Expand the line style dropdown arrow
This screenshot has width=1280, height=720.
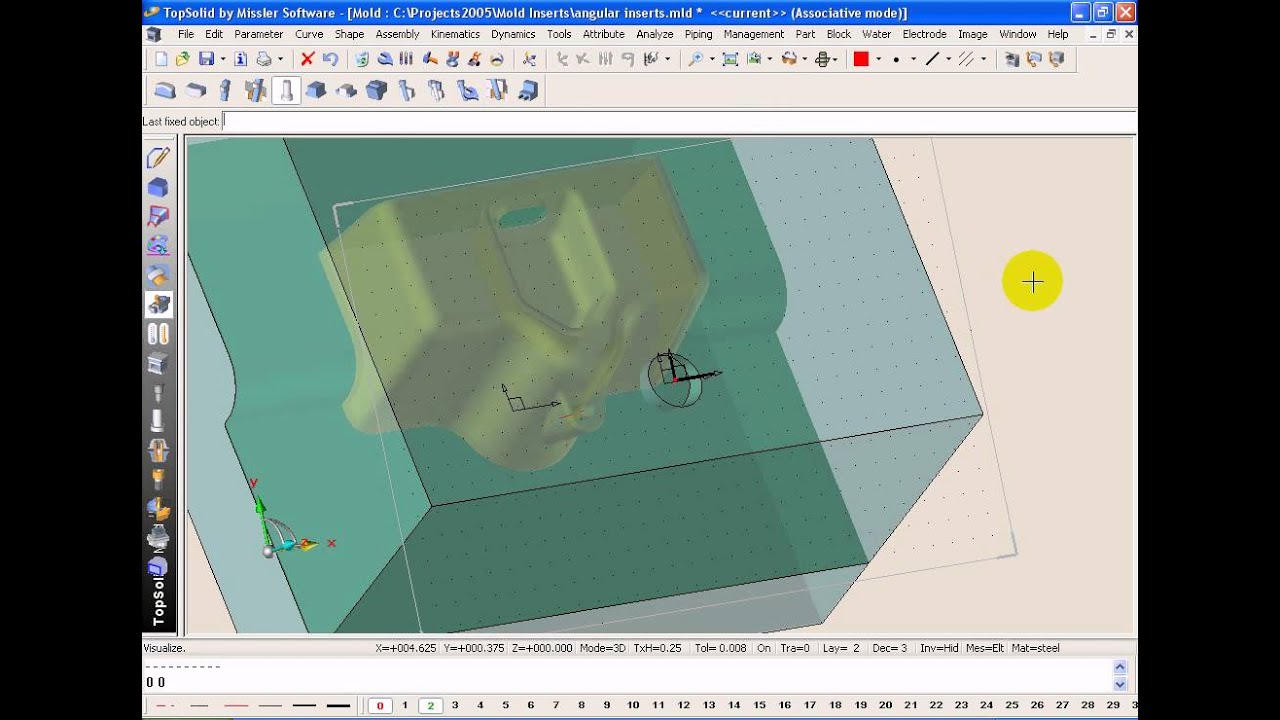coord(948,59)
